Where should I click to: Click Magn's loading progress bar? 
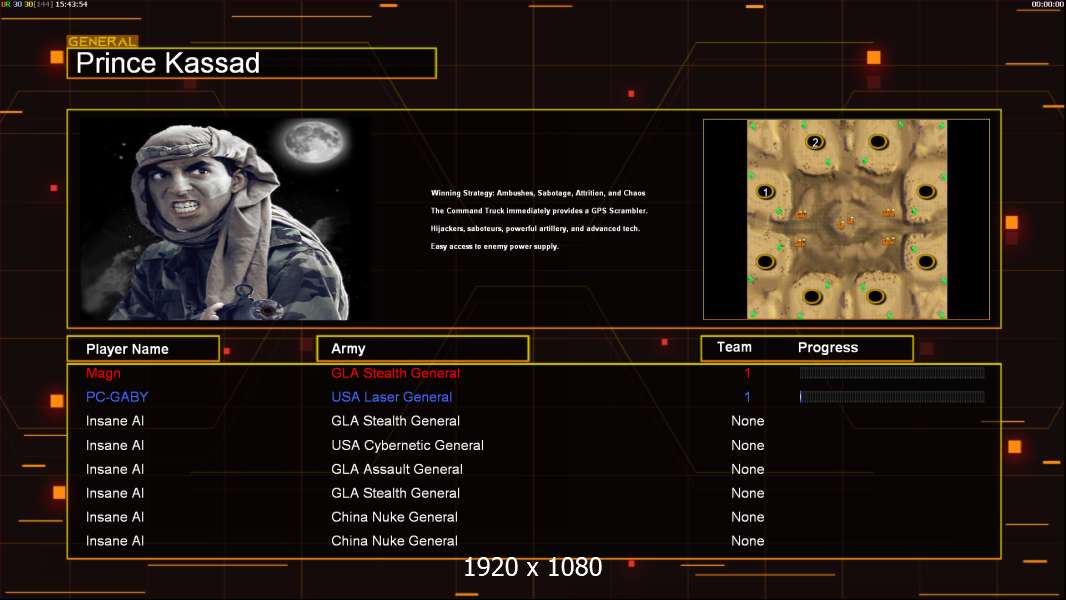click(892, 372)
